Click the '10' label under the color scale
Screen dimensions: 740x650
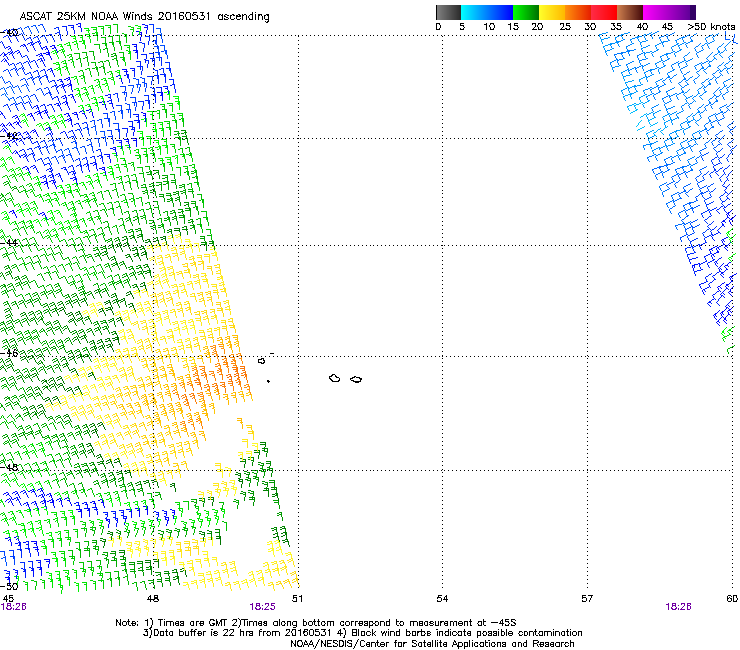pos(489,27)
